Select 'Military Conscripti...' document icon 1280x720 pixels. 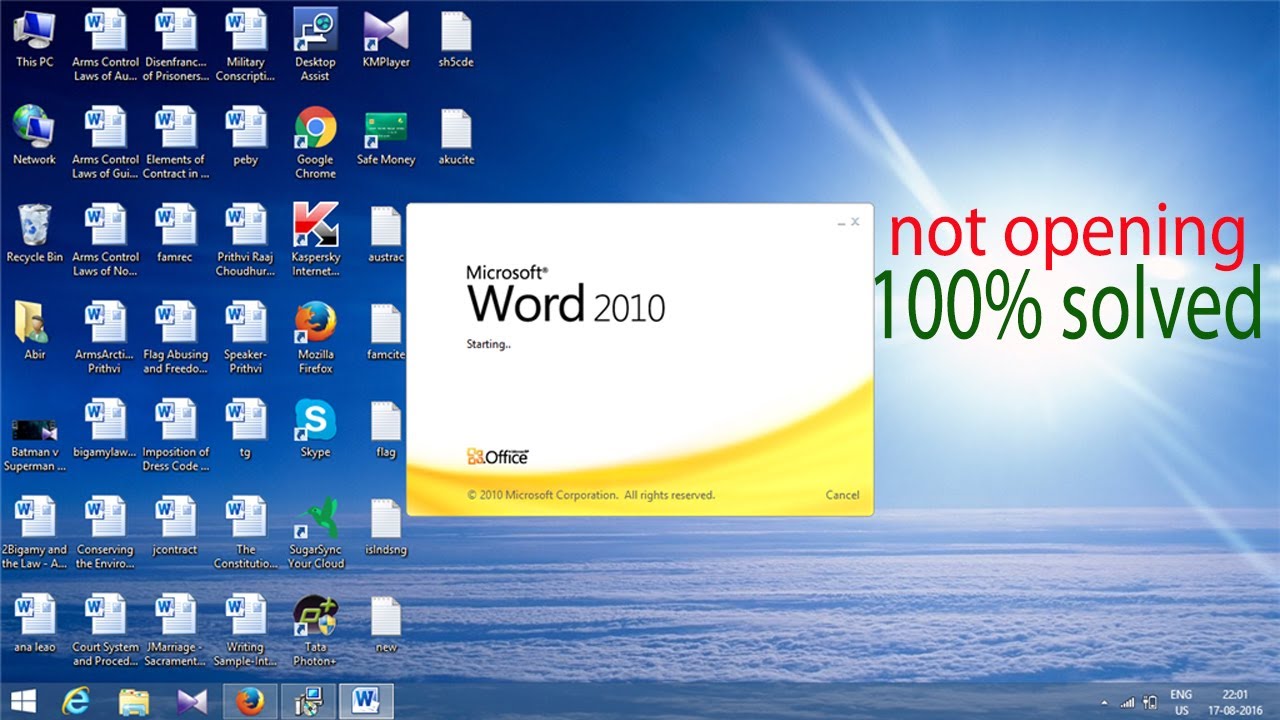click(x=245, y=46)
